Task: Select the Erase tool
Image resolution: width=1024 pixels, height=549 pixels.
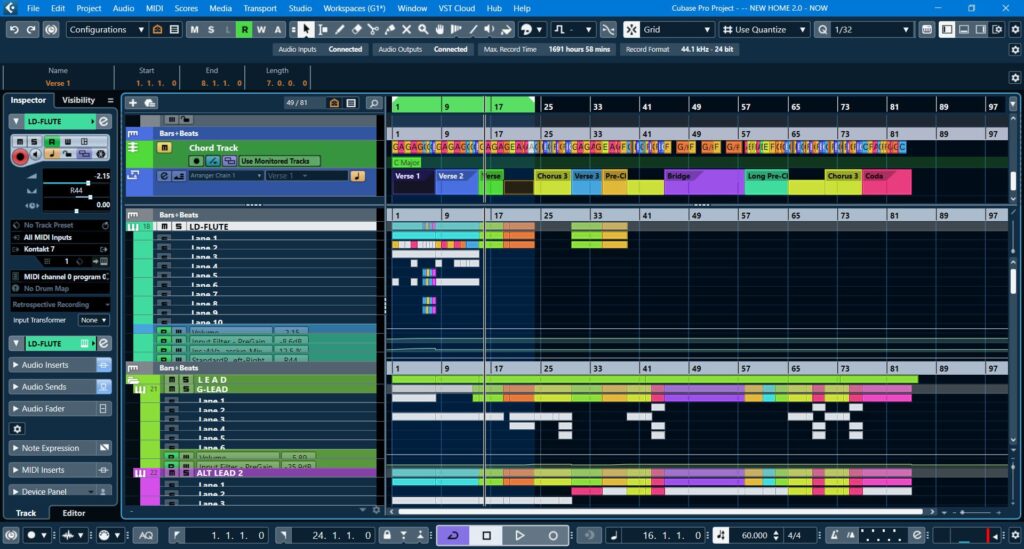Action: pyautogui.click(x=357, y=29)
